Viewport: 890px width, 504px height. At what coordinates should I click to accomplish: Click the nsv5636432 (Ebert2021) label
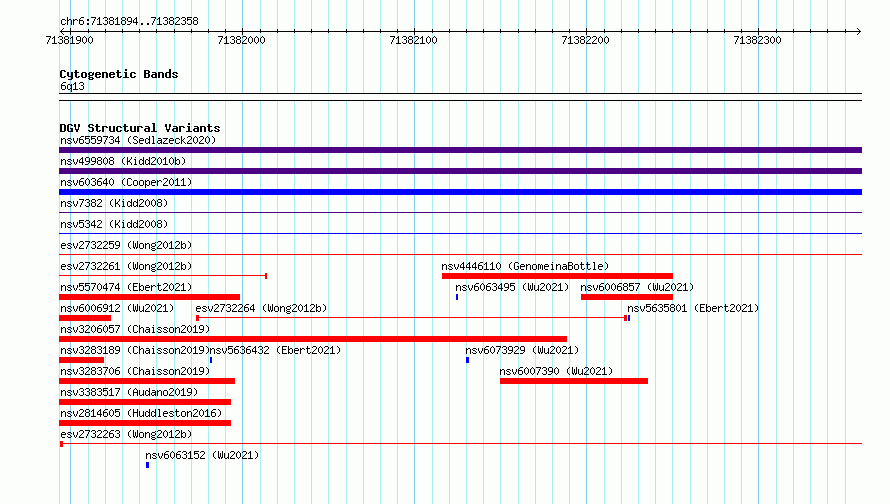[275, 350]
